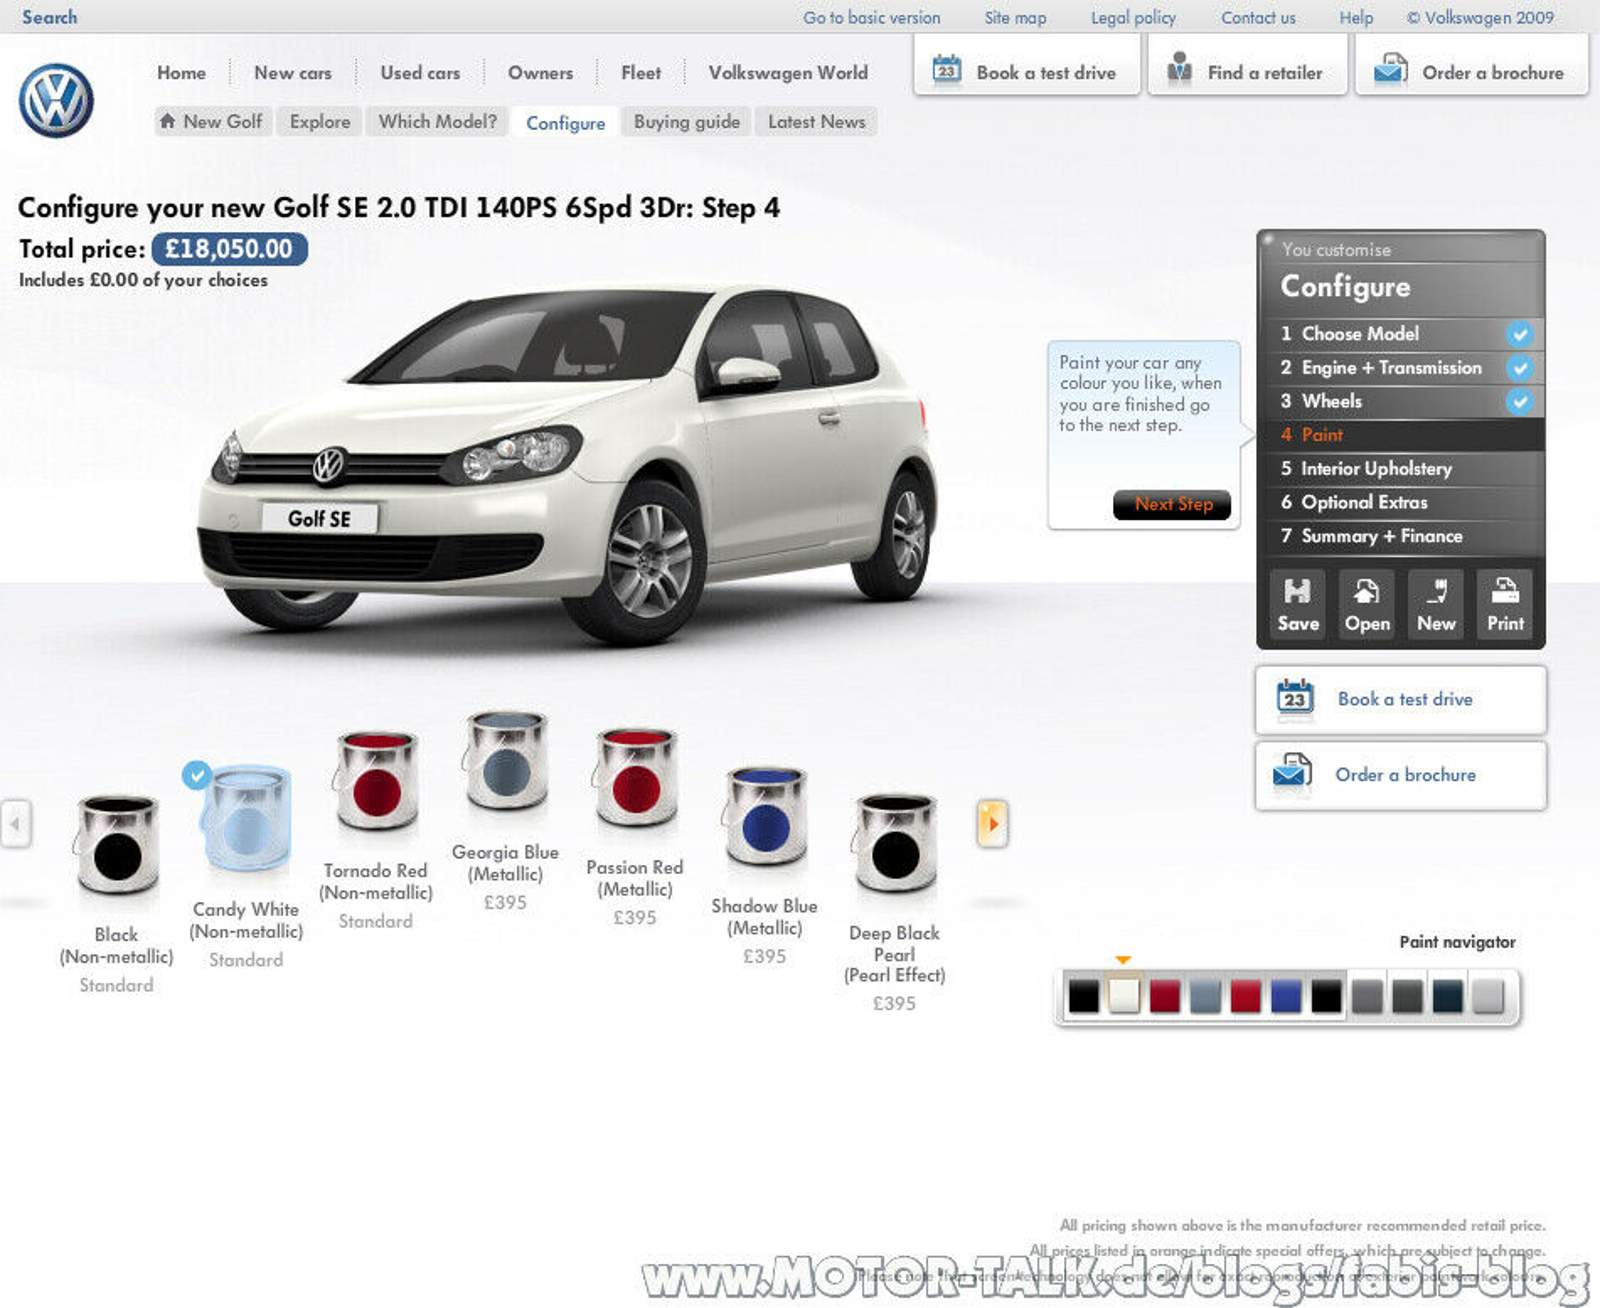Open a saved configuration
The height and width of the screenshot is (1308, 1600).
click(x=1367, y=603)
